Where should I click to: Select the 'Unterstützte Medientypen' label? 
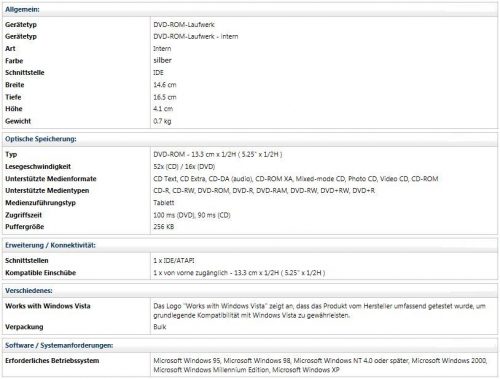[47, 191]
